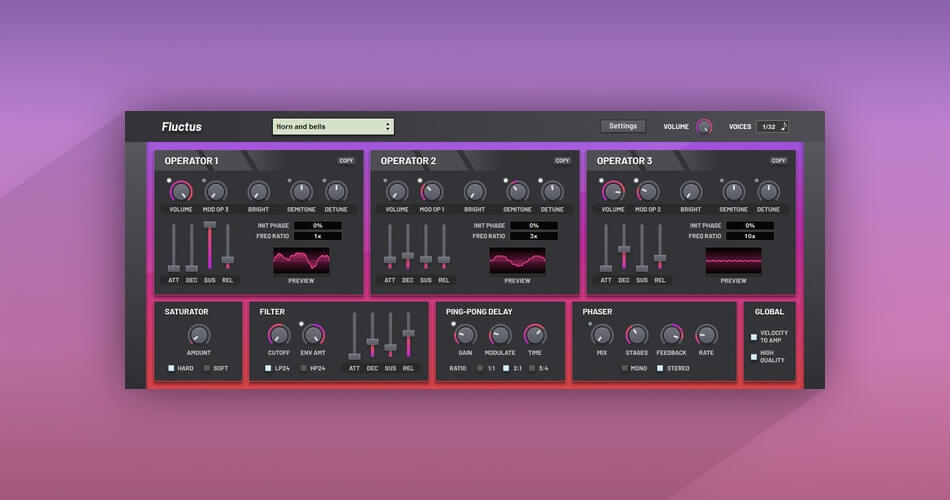Click Operator 1 BRIGHT knob
This screenshot has height=500, width=950.
pyautogui.click(x=258, y=192)
